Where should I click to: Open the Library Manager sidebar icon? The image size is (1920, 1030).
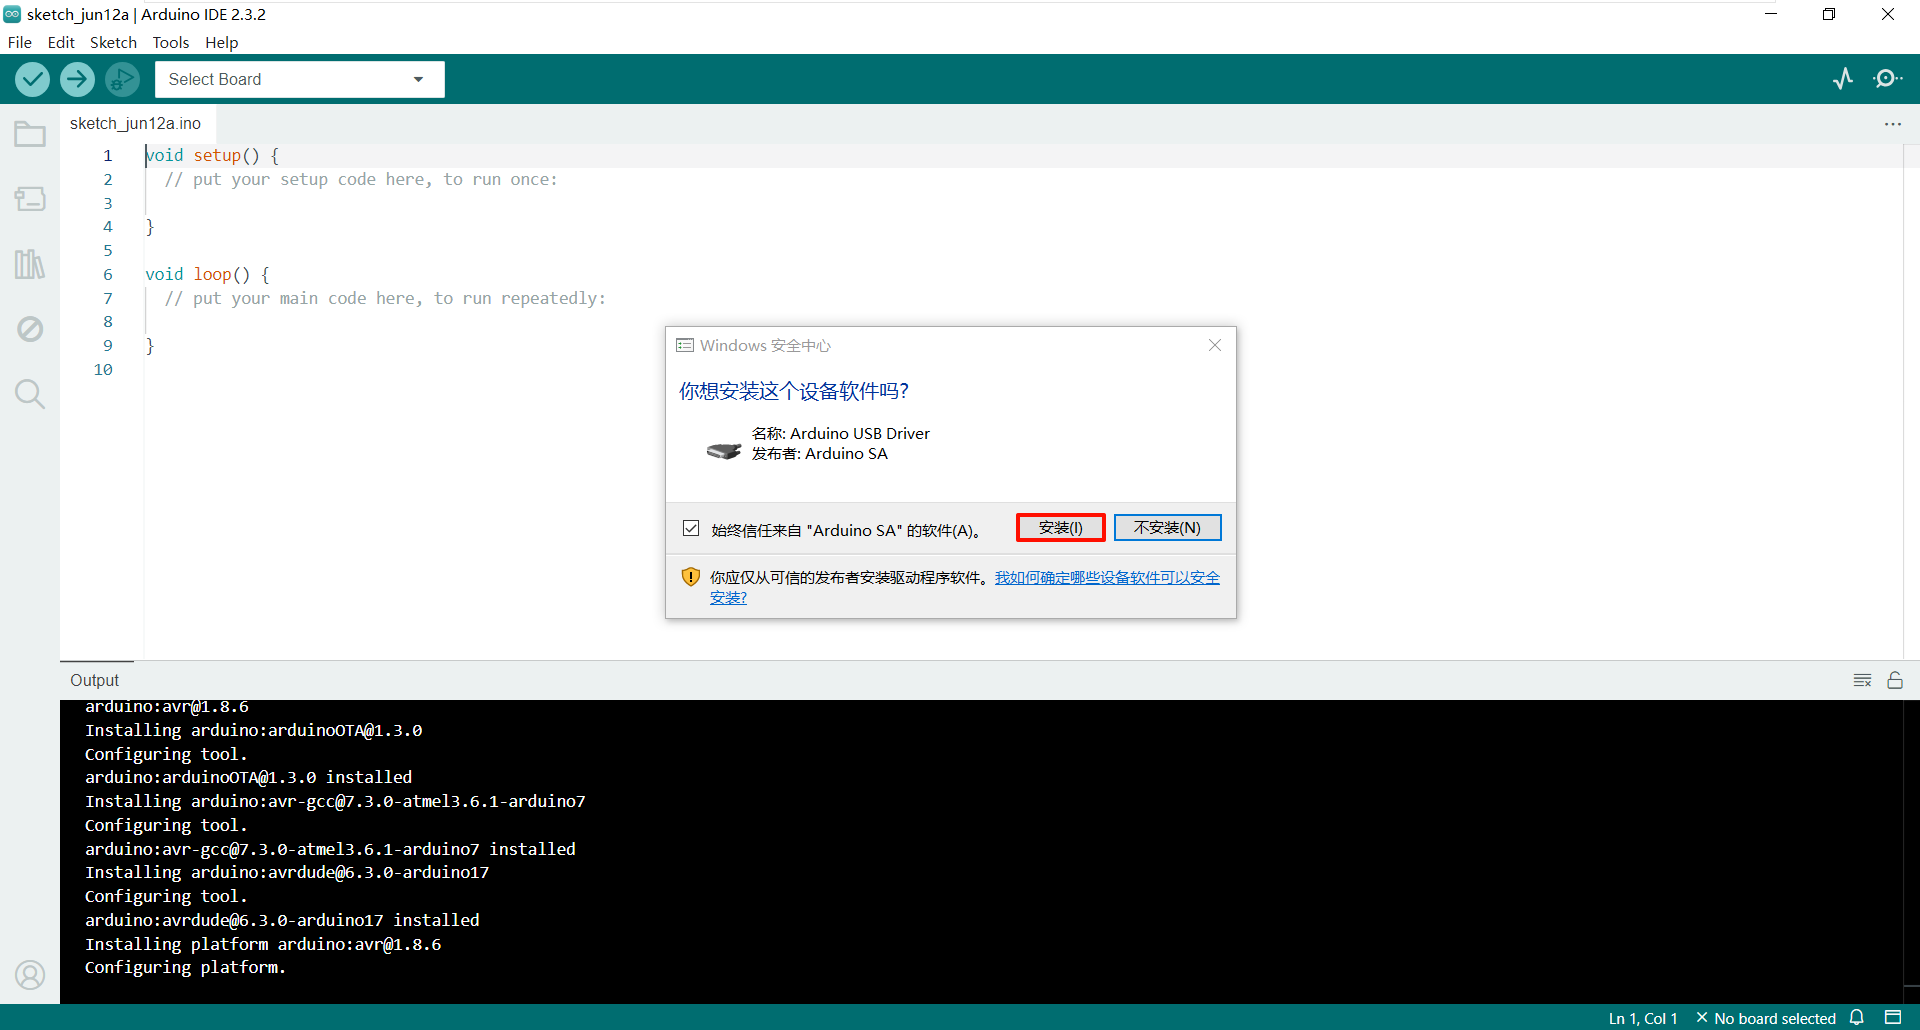[30, 264]
